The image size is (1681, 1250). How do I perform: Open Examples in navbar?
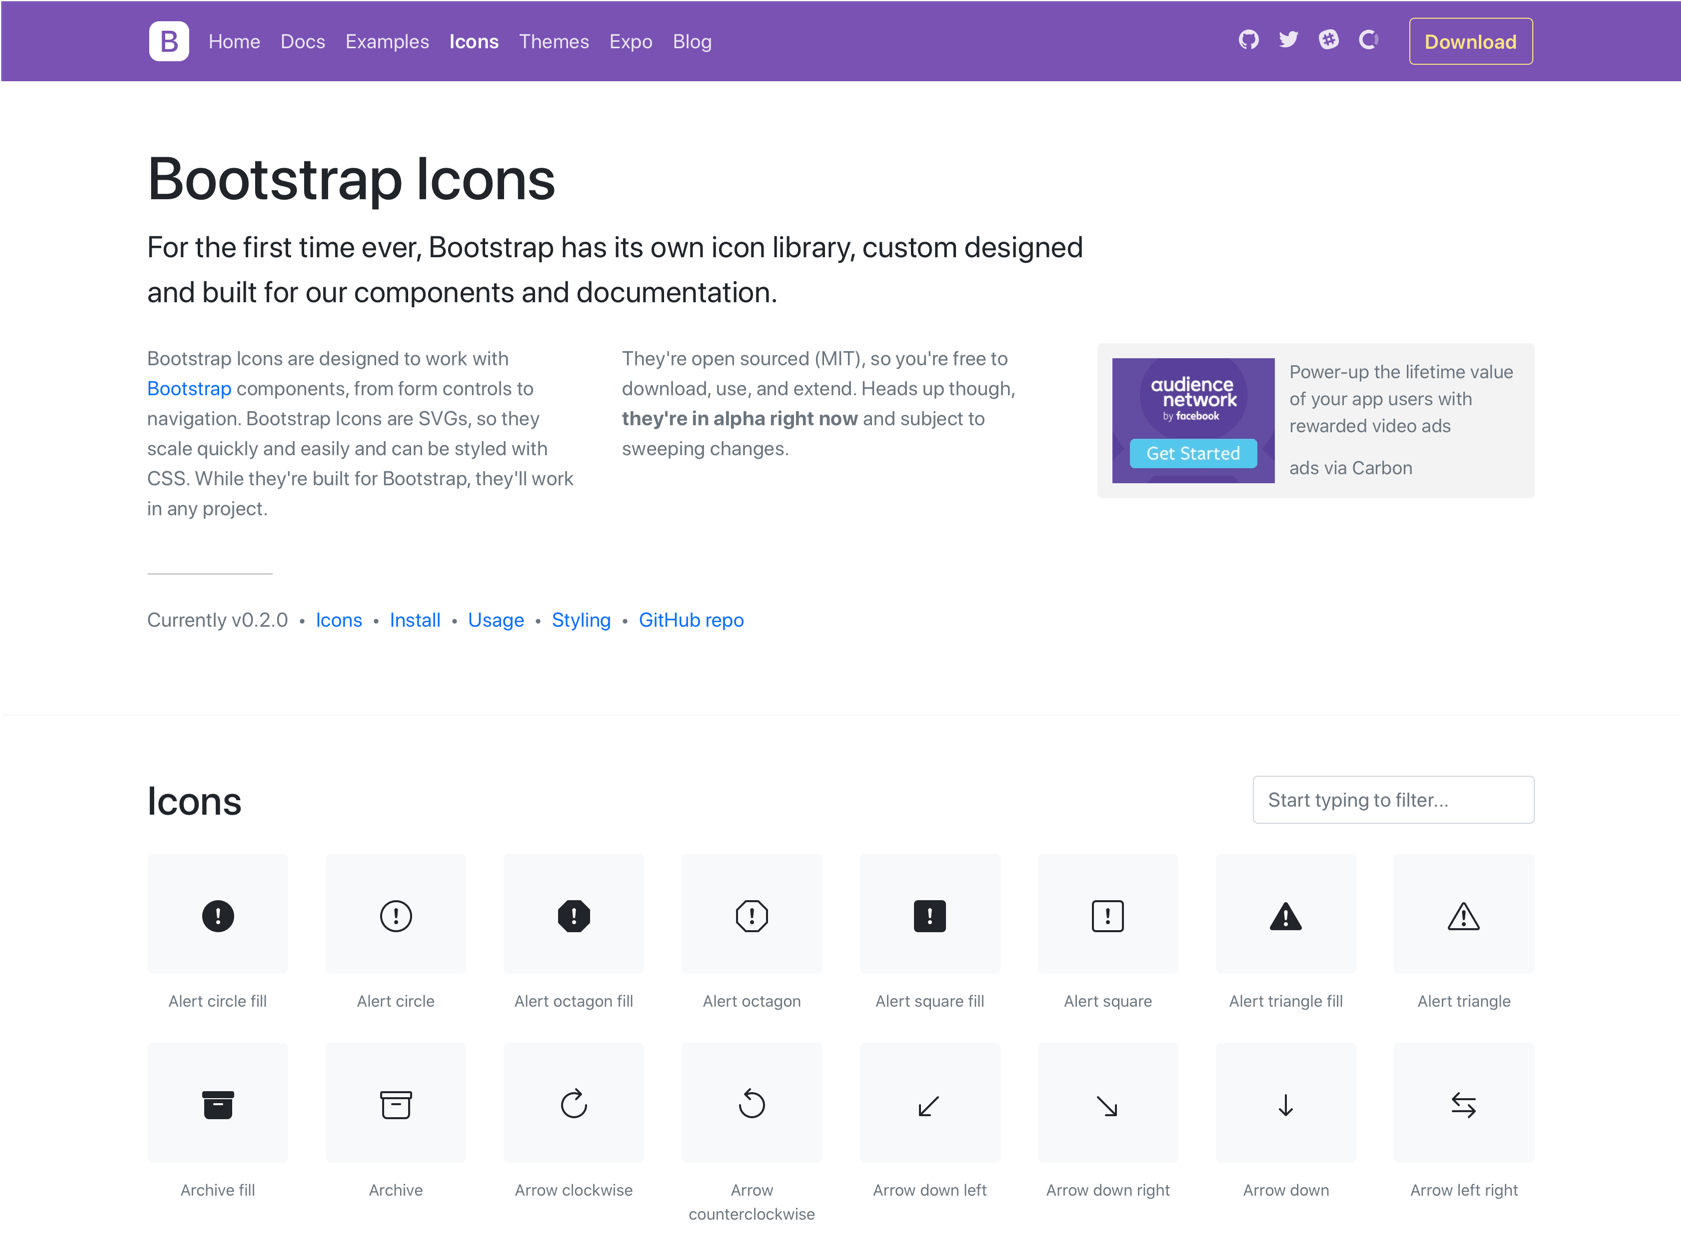point(387,42)
